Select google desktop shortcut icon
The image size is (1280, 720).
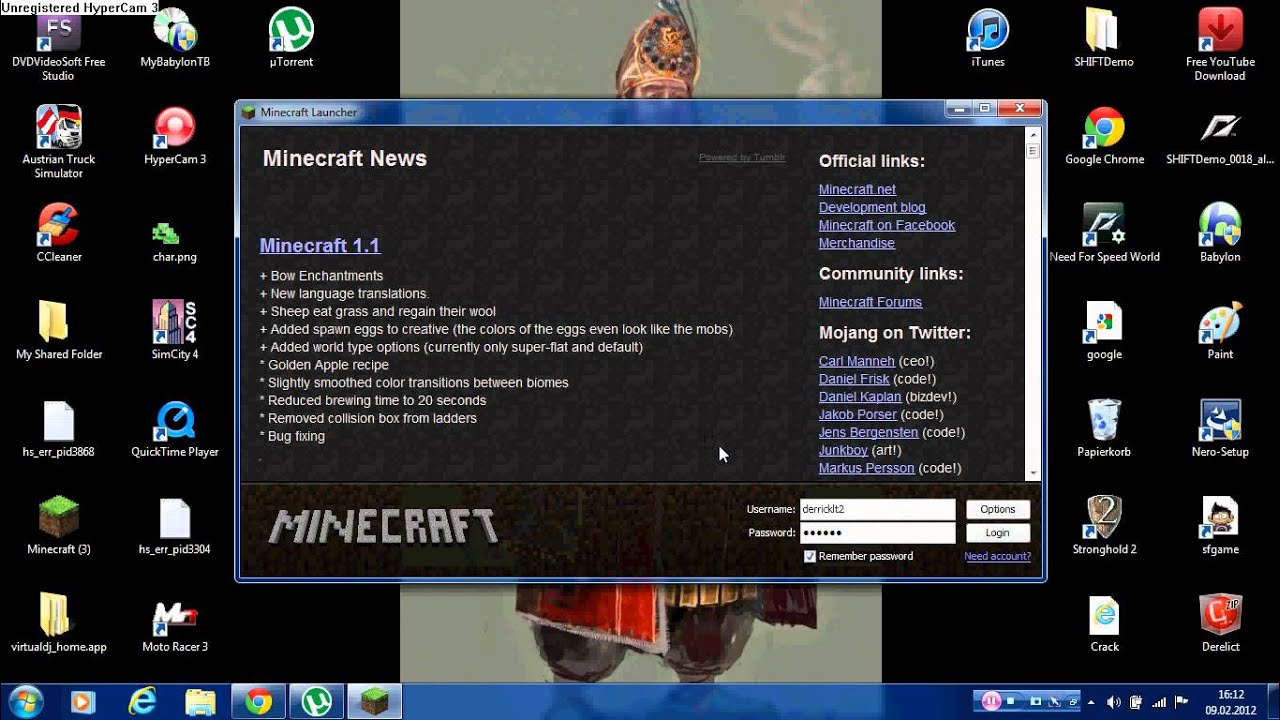coord(1104,330)
